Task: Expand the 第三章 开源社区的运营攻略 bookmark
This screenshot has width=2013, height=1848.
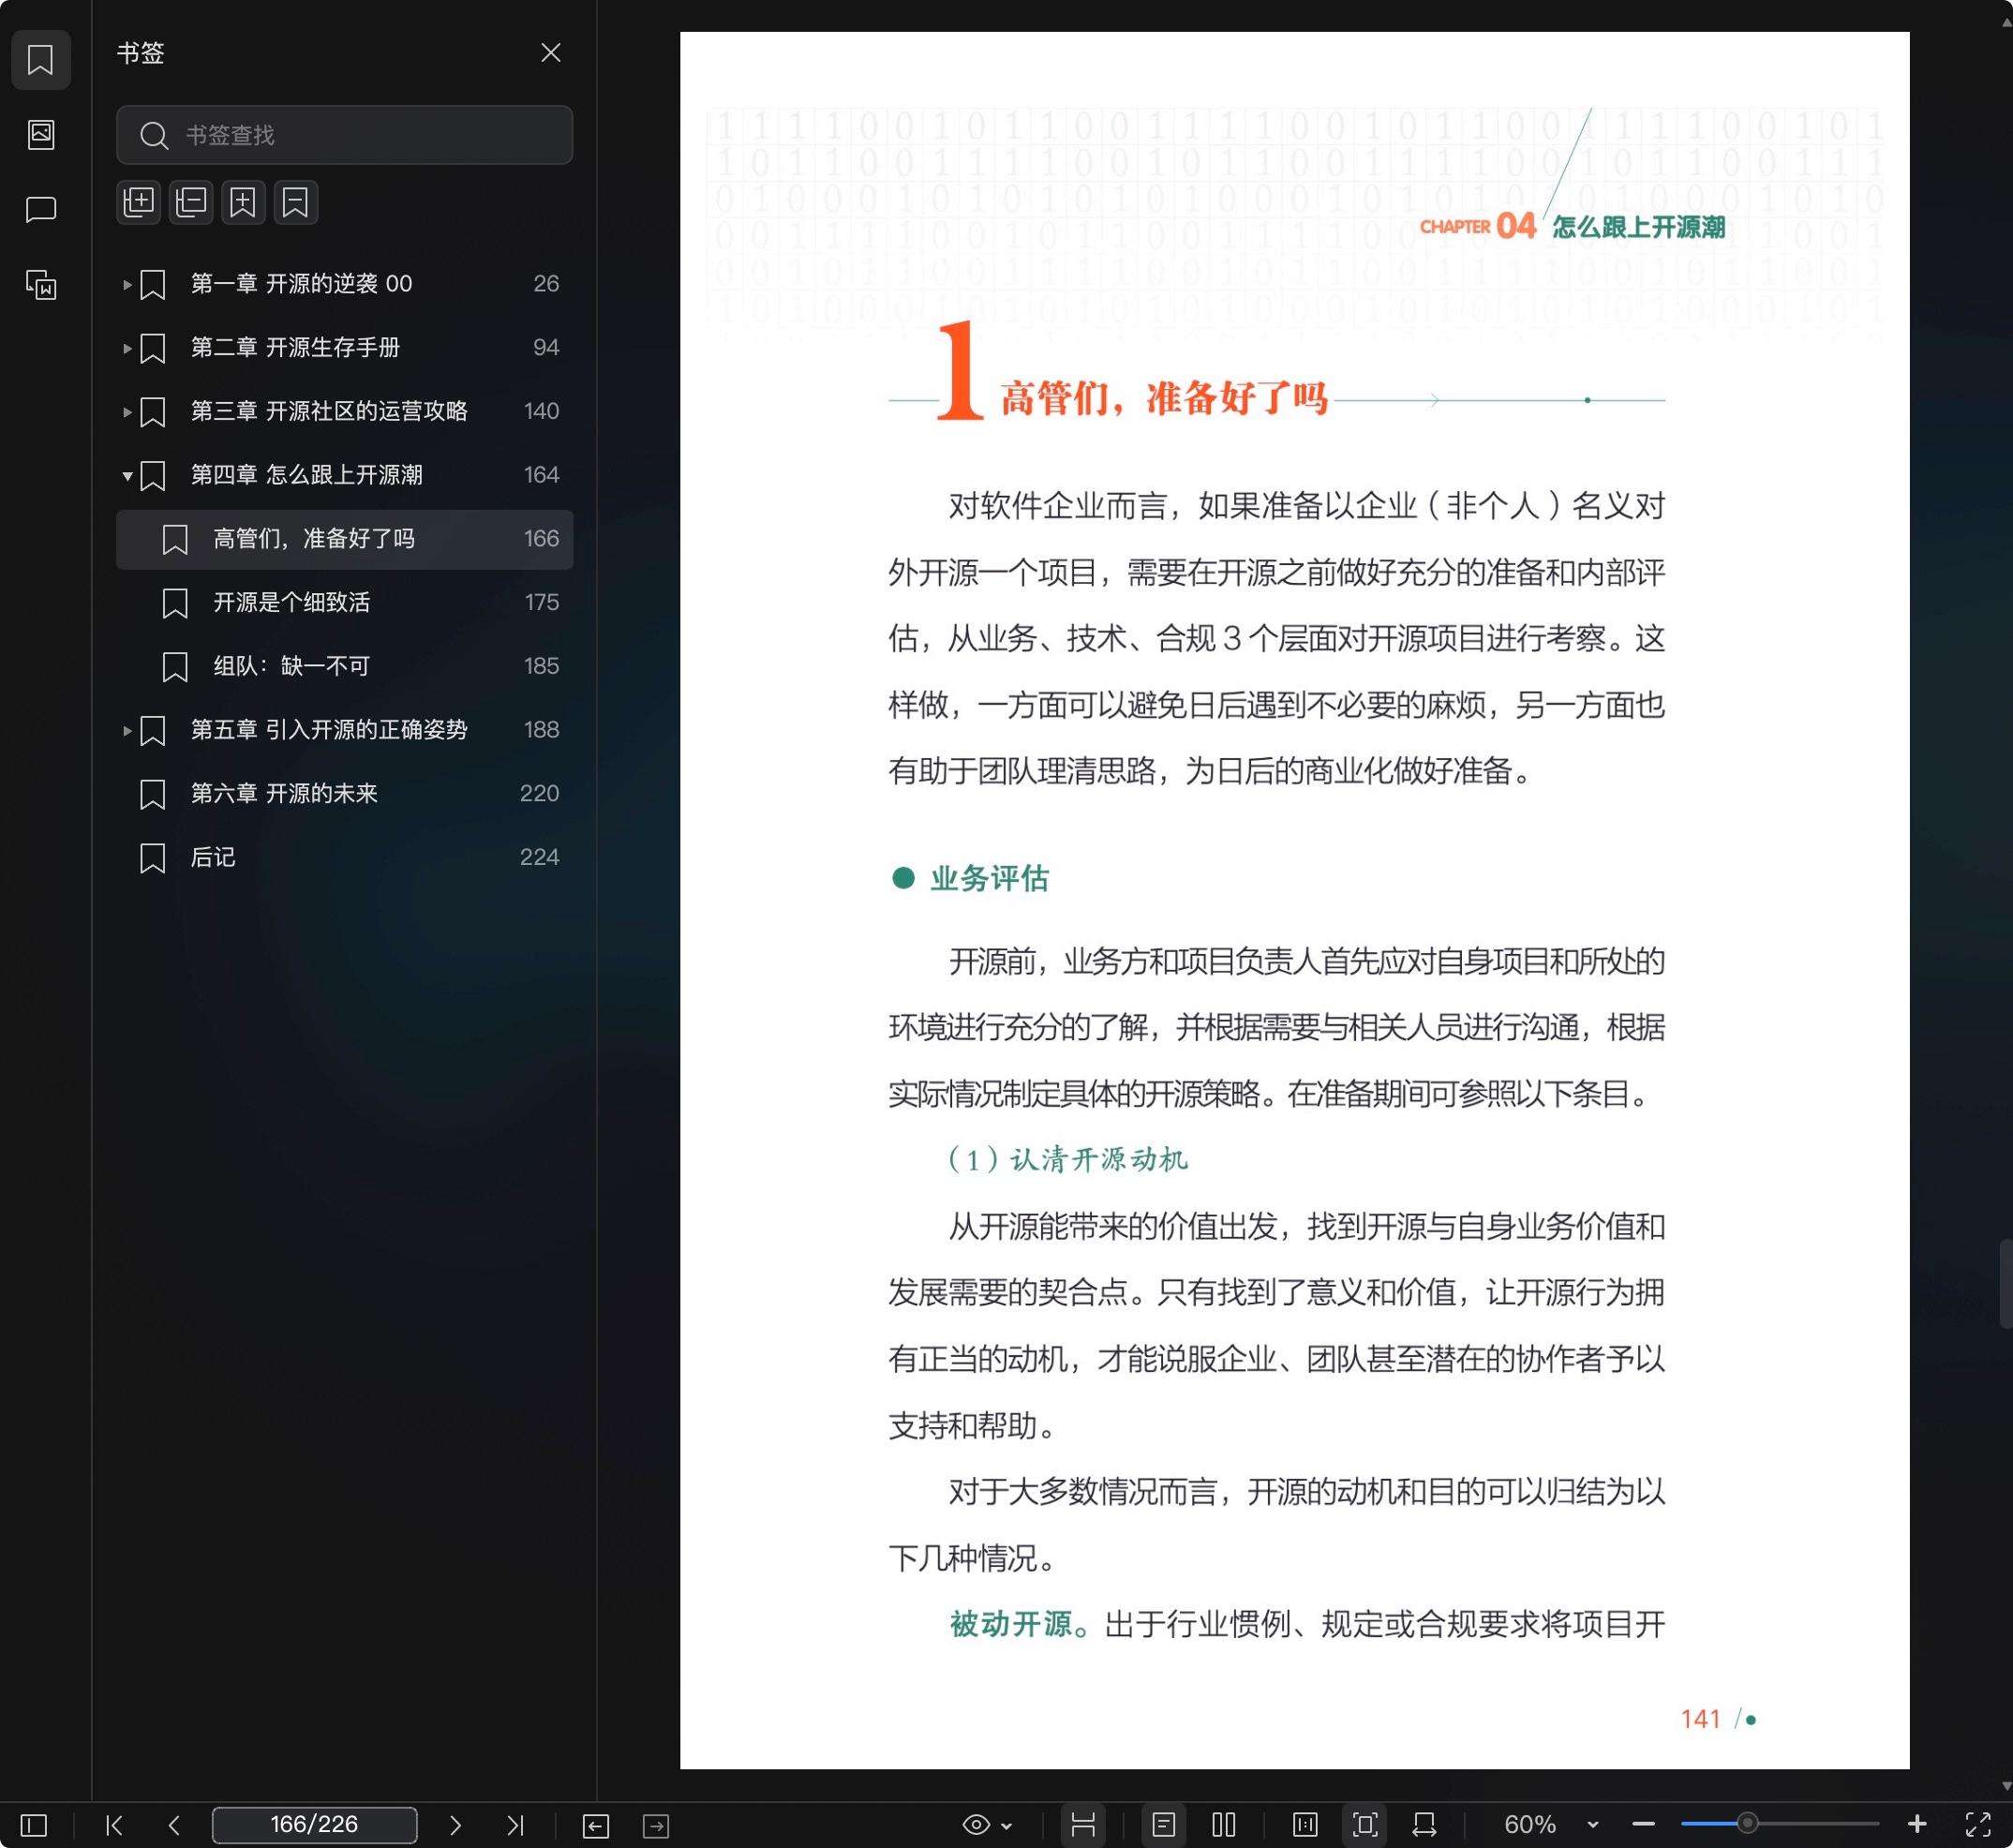Action: coord(127,412)
